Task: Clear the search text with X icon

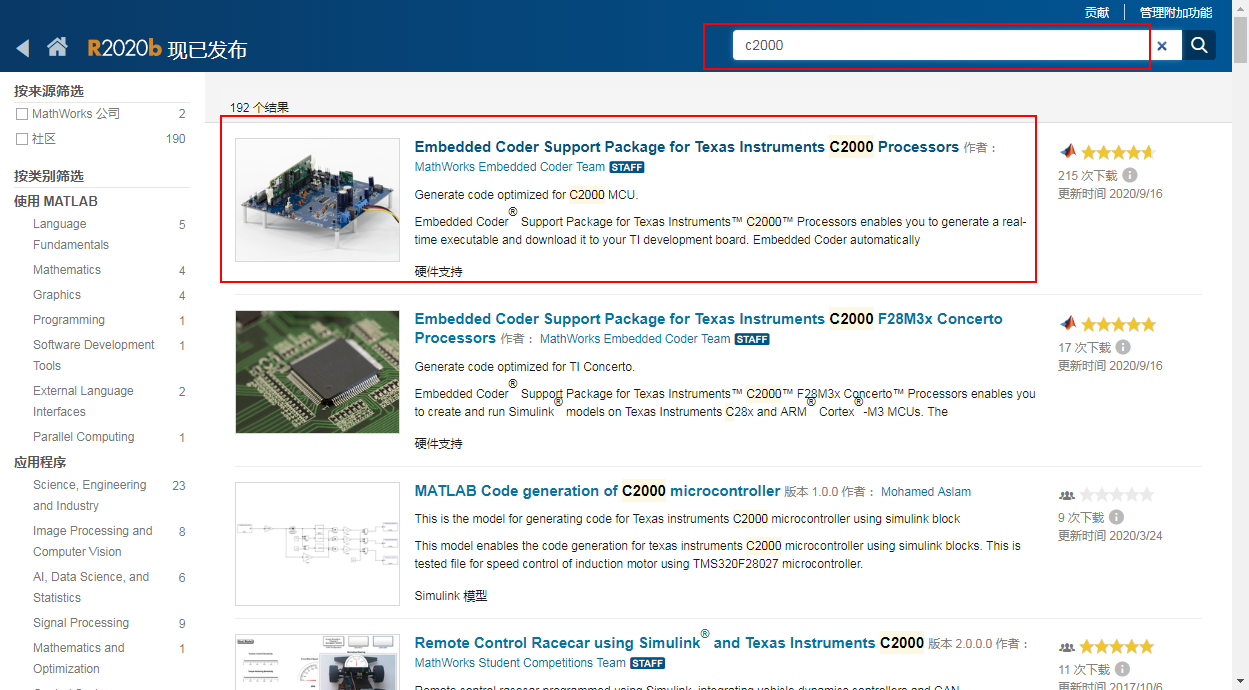Action: [x=1162, y=45]
